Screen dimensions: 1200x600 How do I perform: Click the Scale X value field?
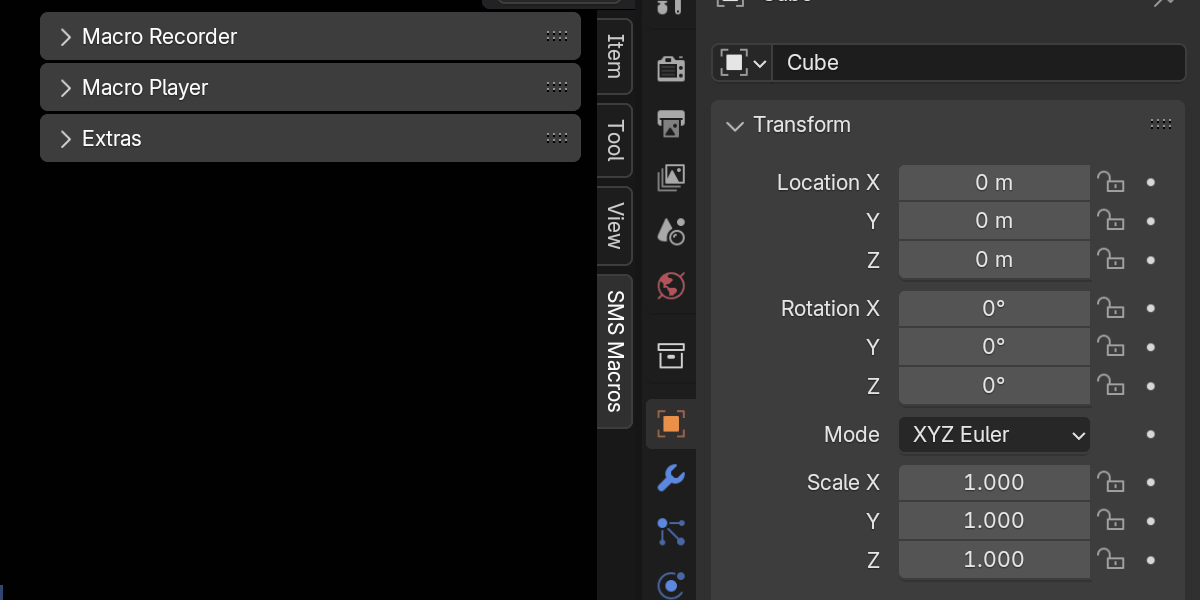tap(994, 483)
